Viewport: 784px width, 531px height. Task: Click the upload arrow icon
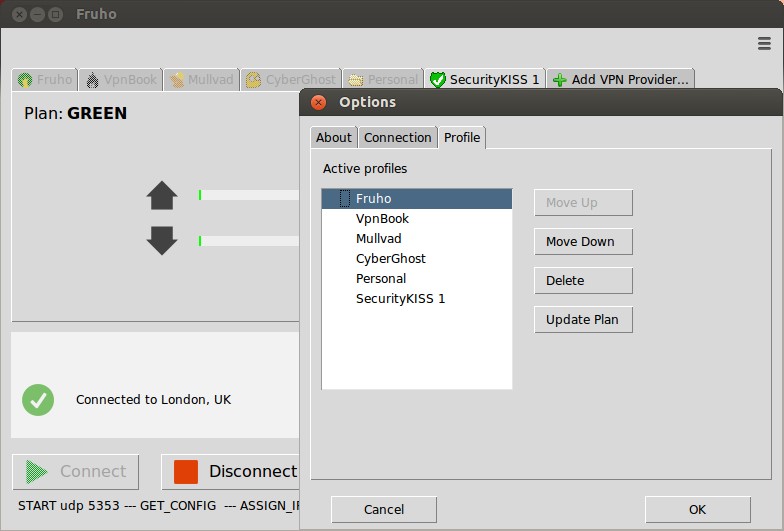point(162,195)
